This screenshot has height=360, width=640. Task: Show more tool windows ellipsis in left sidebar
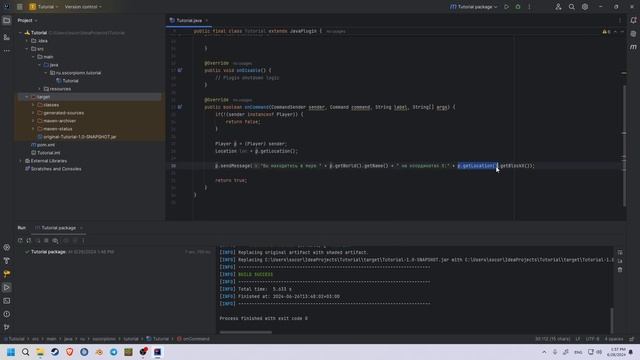click(7, 51)
